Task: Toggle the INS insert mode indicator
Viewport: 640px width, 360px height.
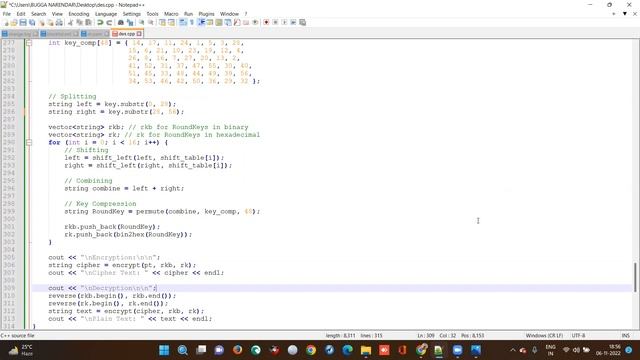Action: click(625, 336)
